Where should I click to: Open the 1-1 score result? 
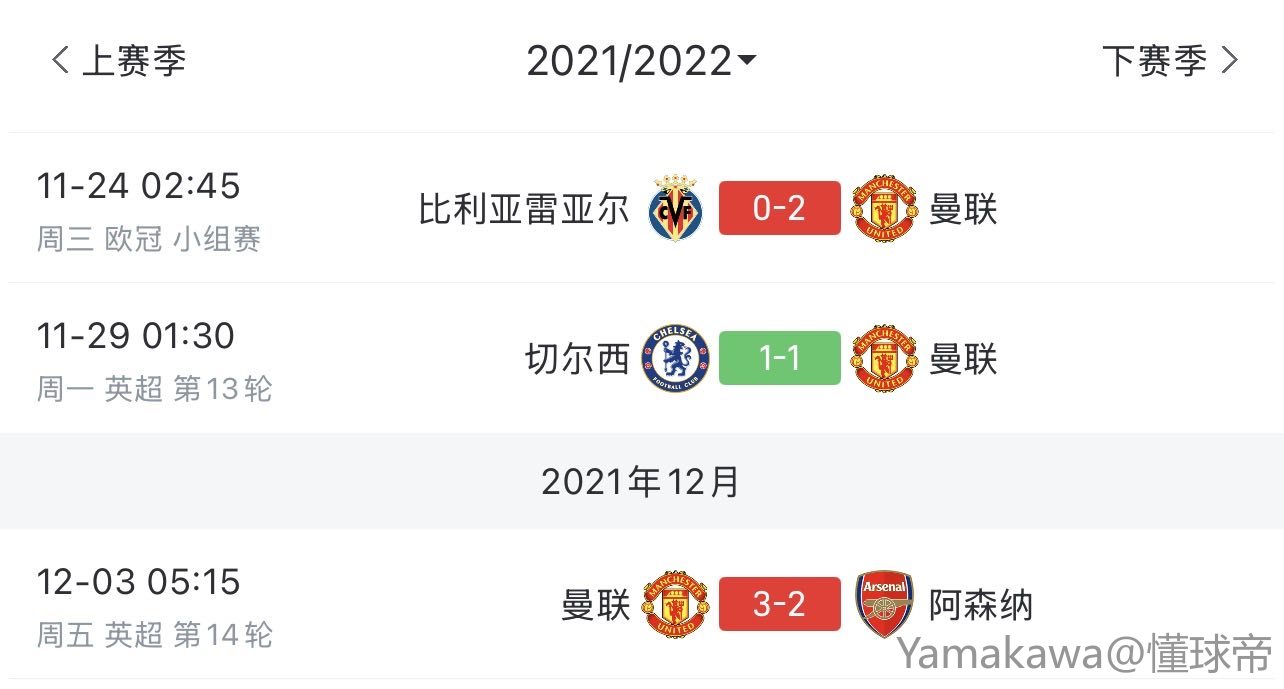point(779,358)
